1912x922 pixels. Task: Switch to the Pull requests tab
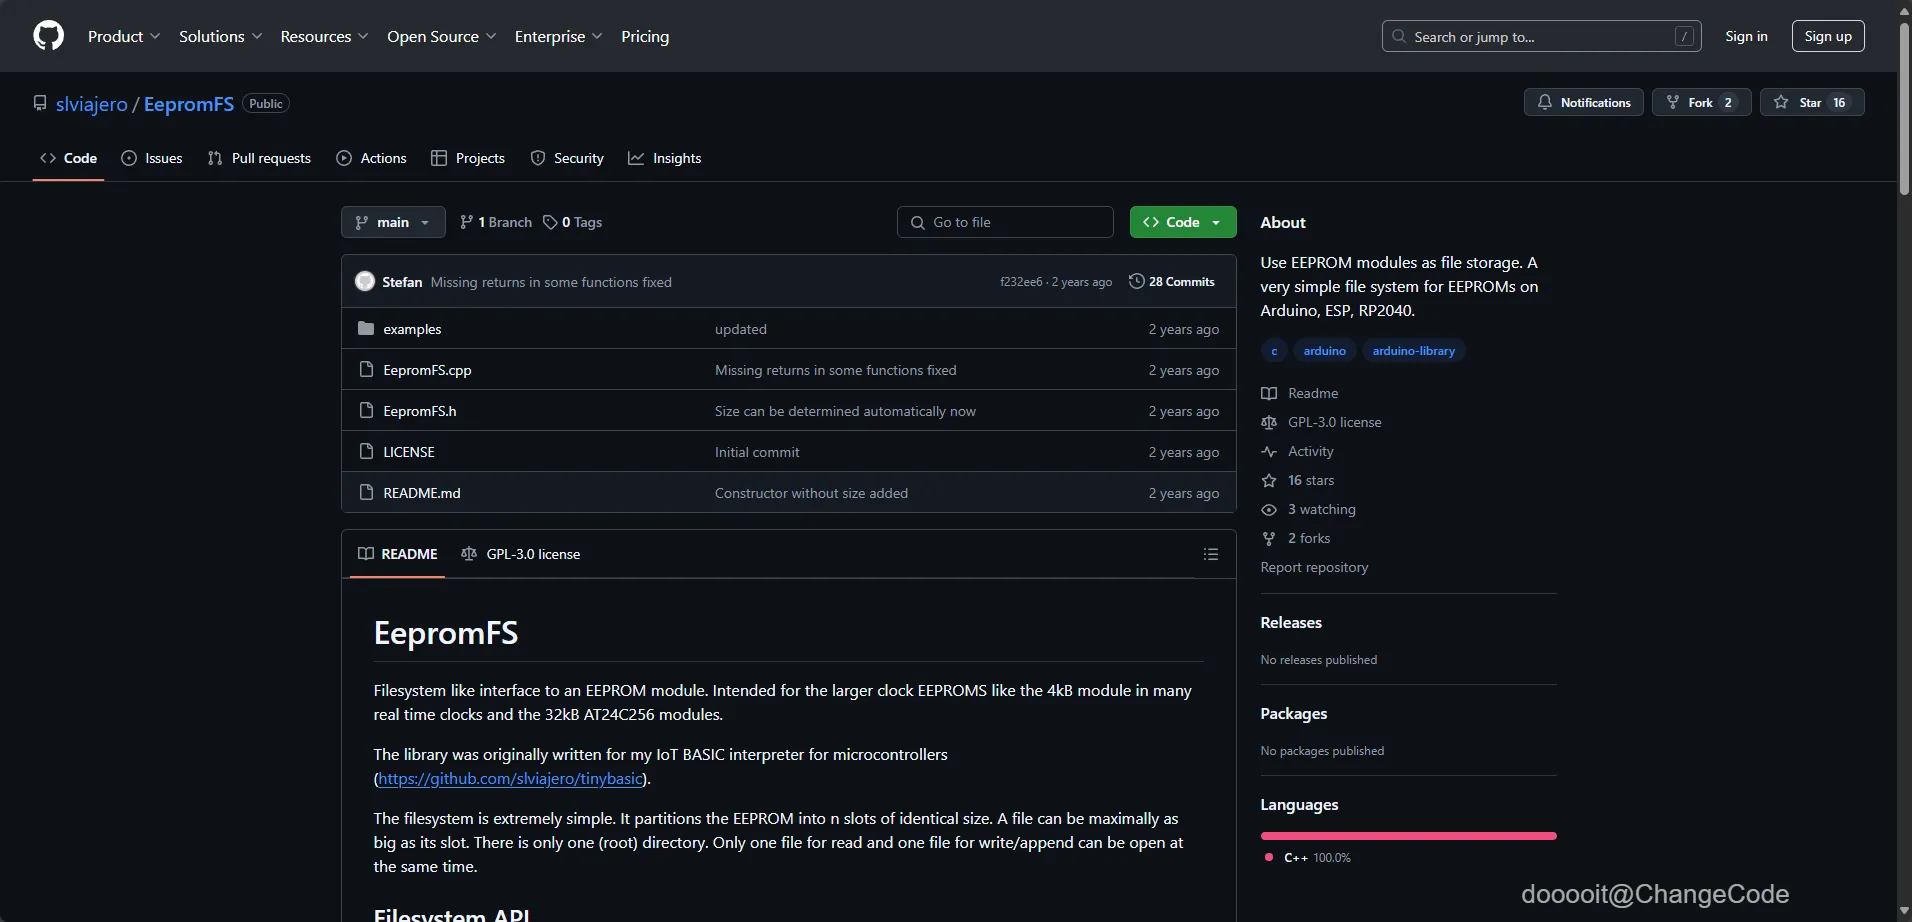tap(259, 158)
